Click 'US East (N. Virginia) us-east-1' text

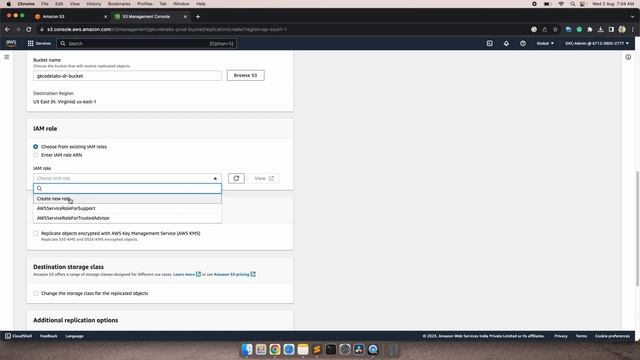(64, 102)
